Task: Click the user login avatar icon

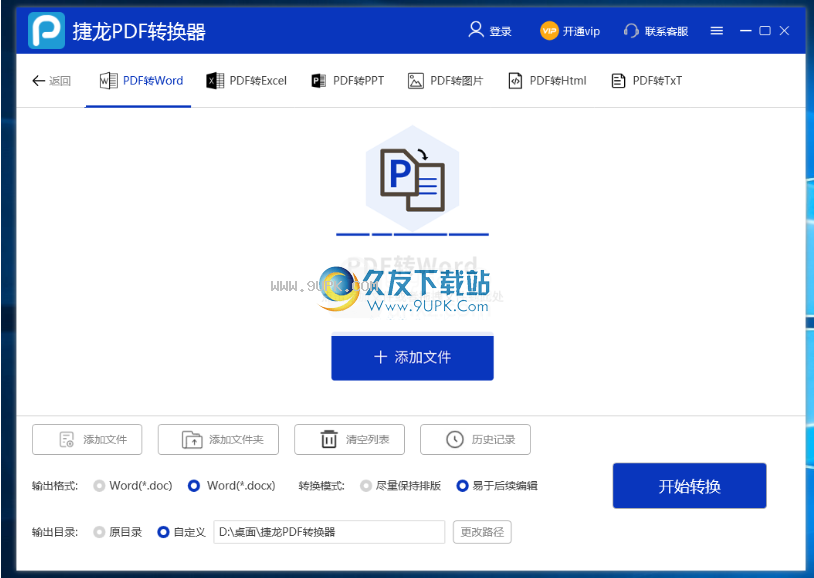Action: point(476,30)
